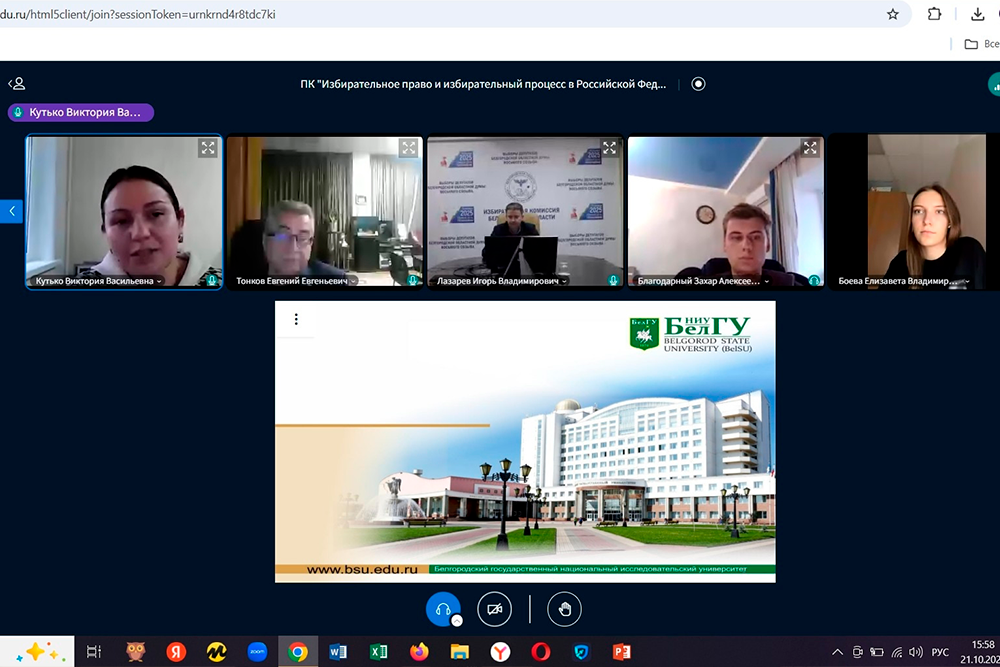
Task: Launch the owl app from taskbar
Action: (135, 652)
